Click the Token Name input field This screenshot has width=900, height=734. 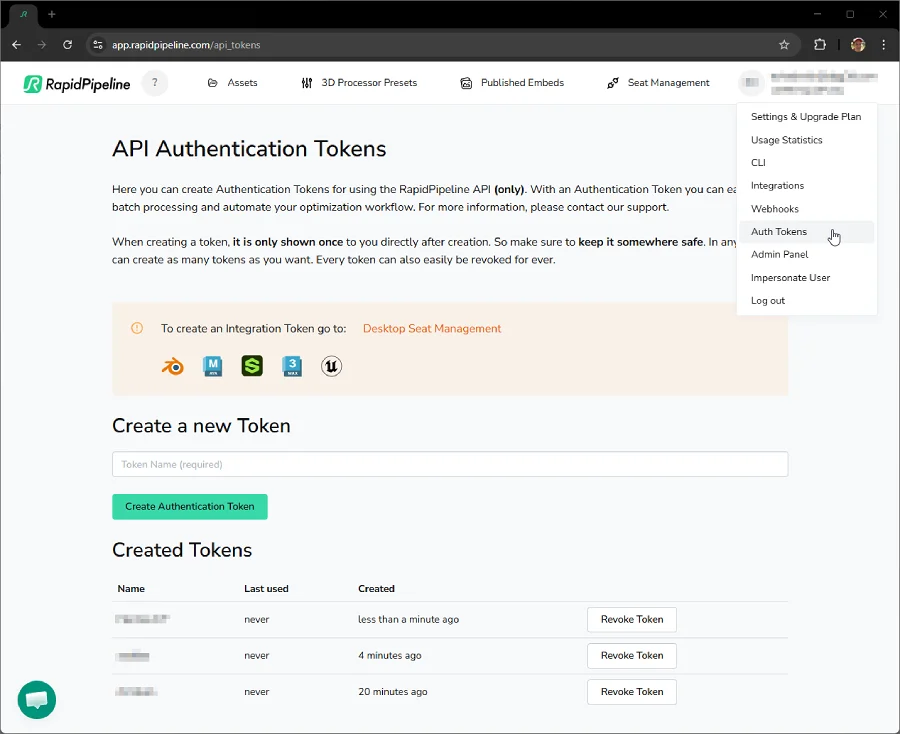tap(449, 464)
